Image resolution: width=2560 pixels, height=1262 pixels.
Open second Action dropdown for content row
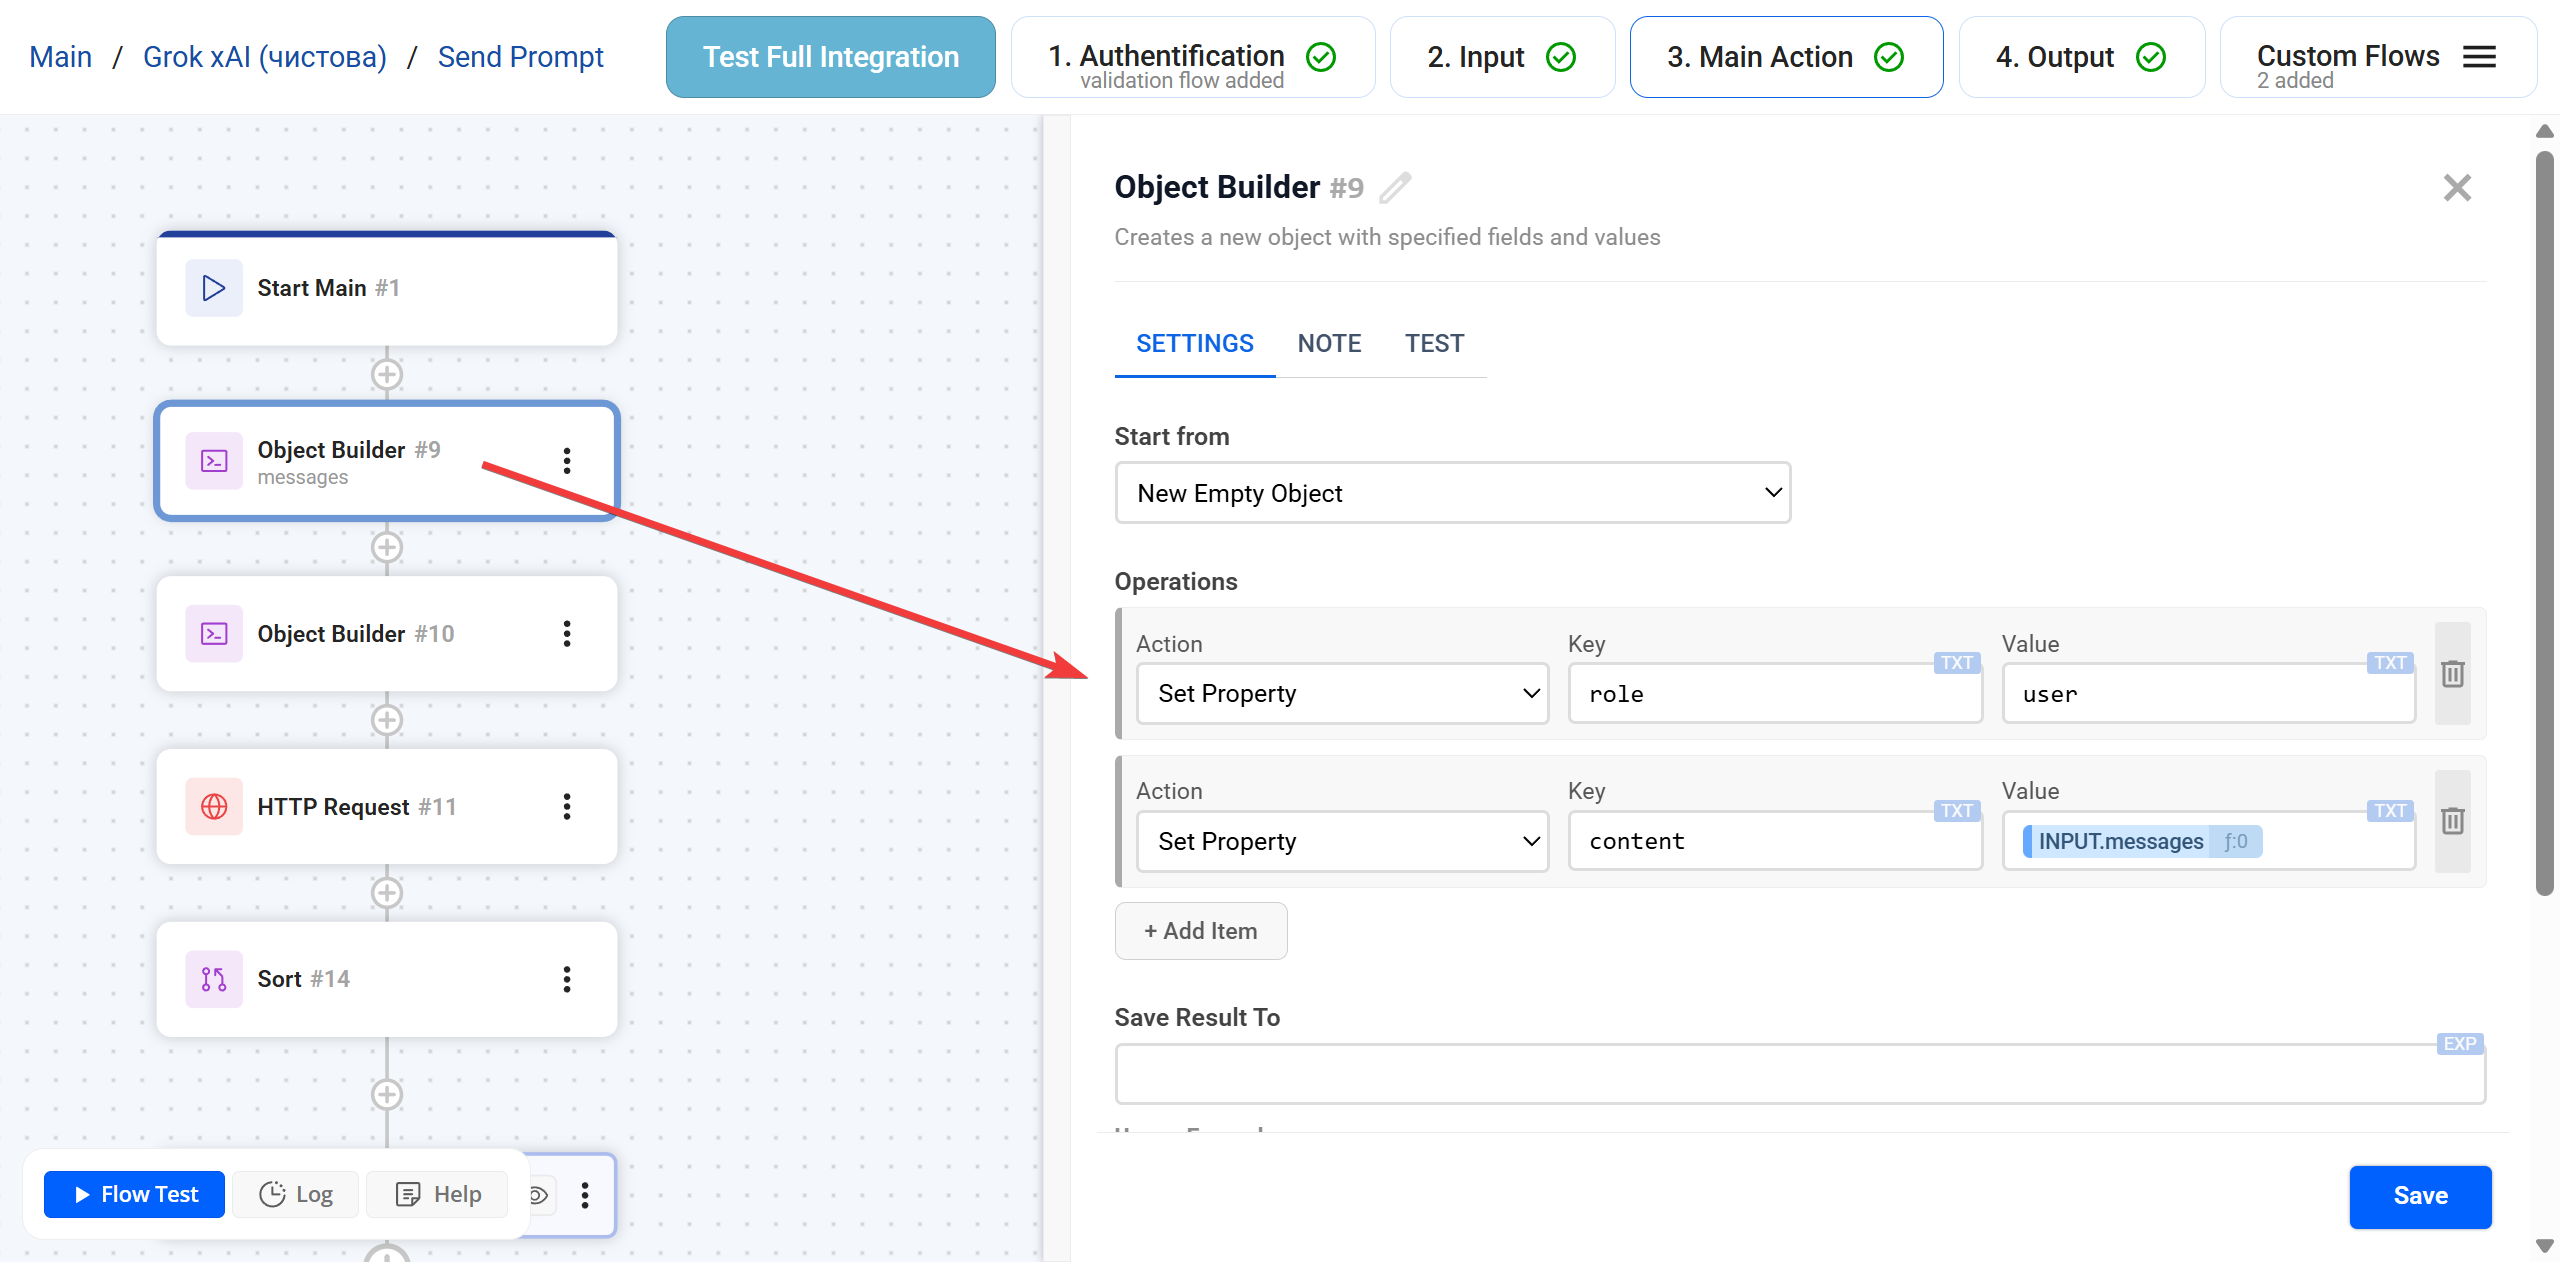pos(1342,841)
